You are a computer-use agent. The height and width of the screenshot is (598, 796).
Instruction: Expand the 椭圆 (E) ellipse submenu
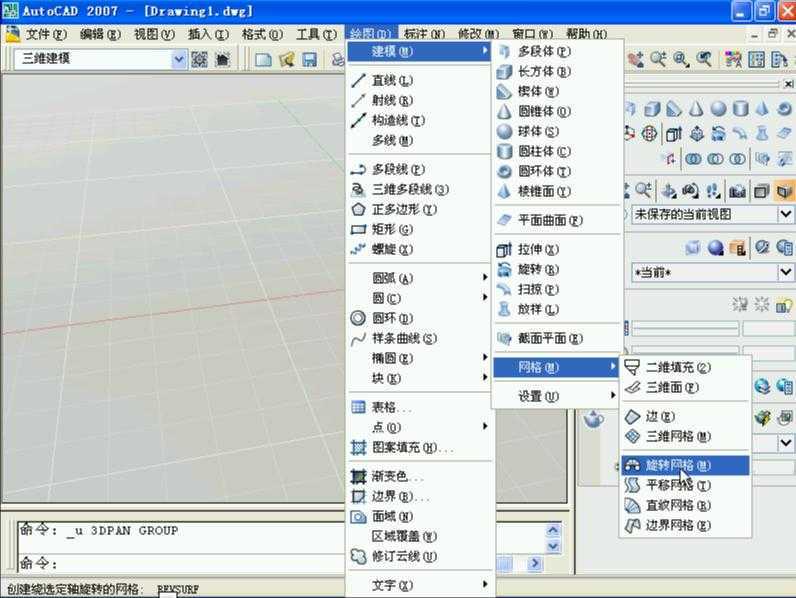[x=419, y=358]
